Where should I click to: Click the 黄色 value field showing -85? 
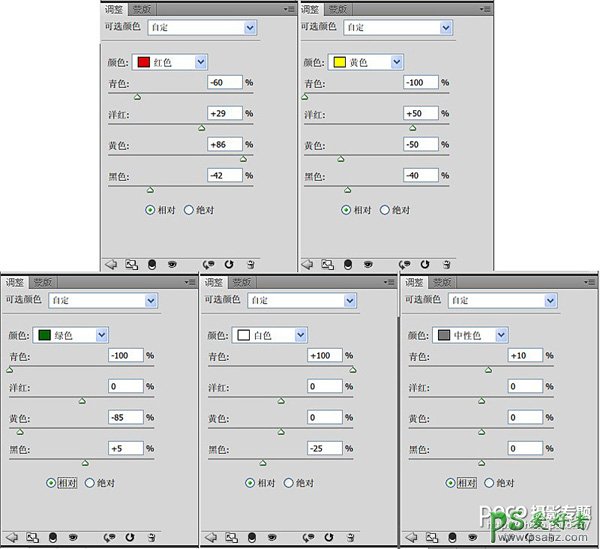127,418
